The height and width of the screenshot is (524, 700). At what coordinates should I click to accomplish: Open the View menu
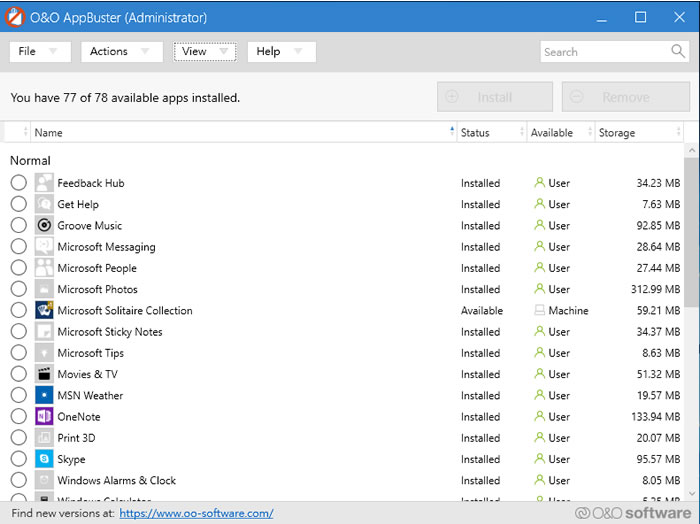coord(205,51)
